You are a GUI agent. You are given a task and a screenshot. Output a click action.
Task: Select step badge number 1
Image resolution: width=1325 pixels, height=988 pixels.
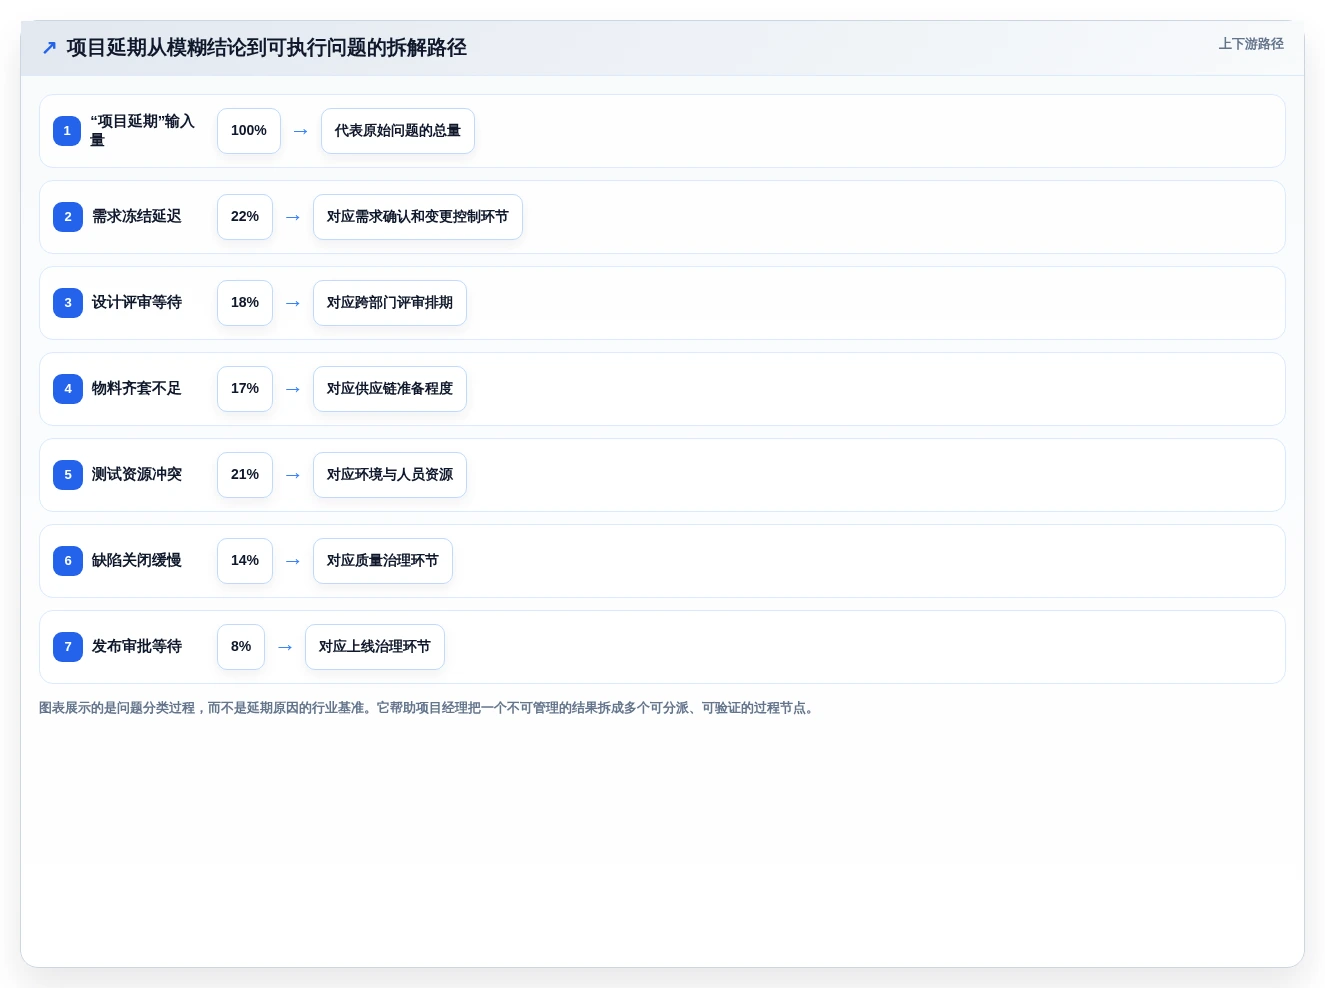click(67, 131)
